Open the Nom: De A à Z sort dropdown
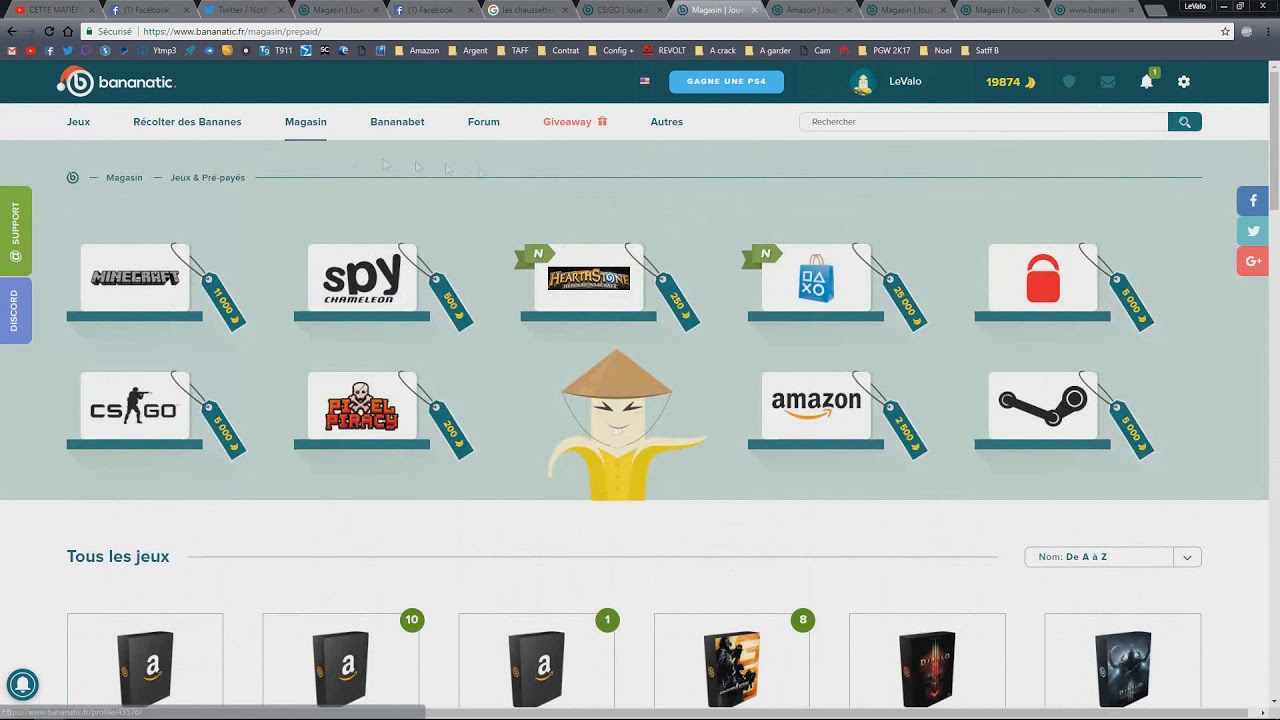This screenshot has height=720, width=1280. coord(1113,557)
